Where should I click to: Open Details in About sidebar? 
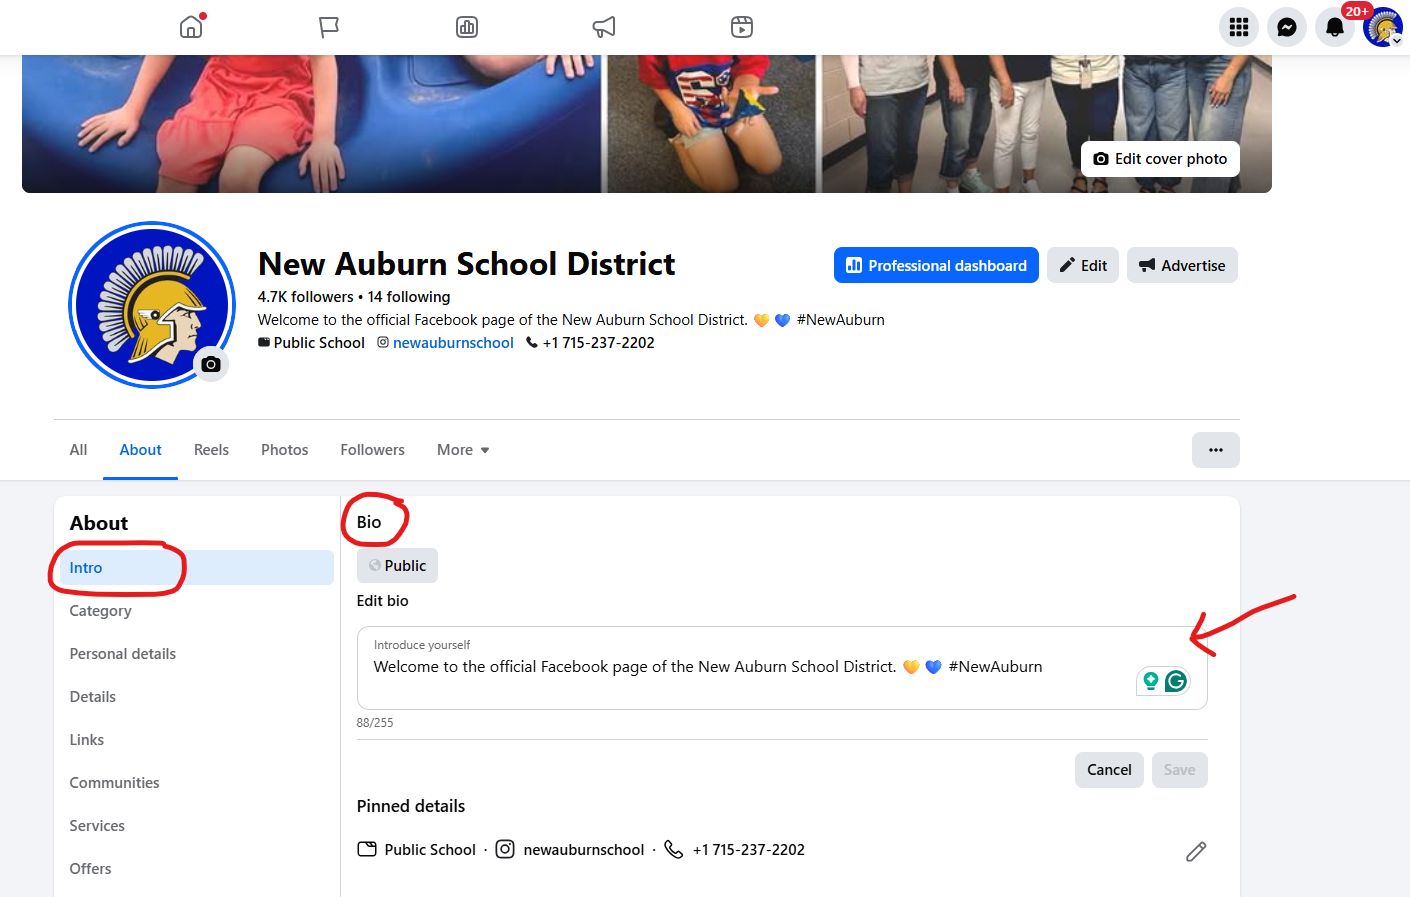coord(197,697)
